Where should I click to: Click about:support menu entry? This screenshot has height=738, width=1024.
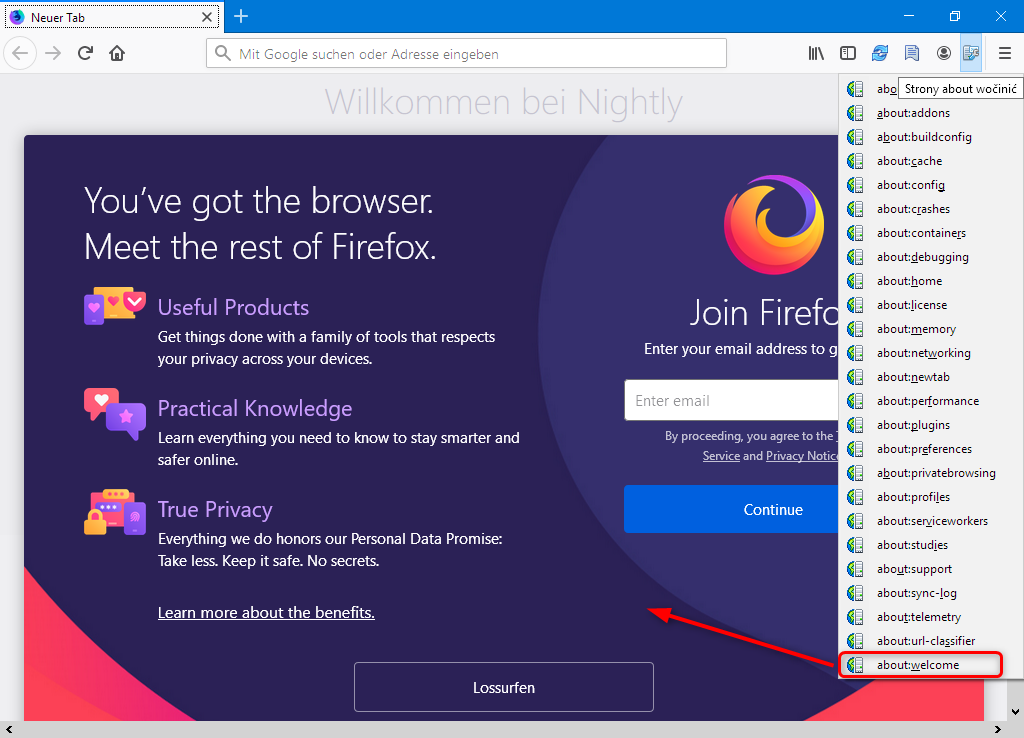(x=931, y=569)
